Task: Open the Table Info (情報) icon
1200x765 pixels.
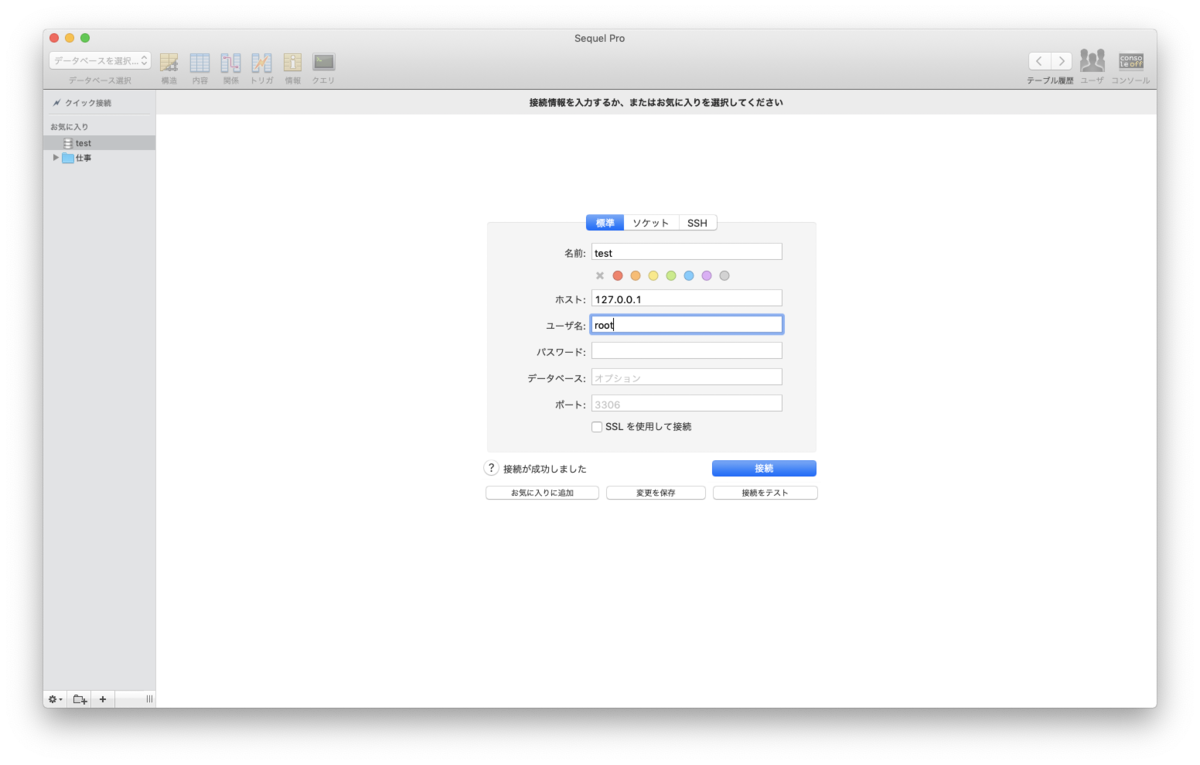Action: 293,62
